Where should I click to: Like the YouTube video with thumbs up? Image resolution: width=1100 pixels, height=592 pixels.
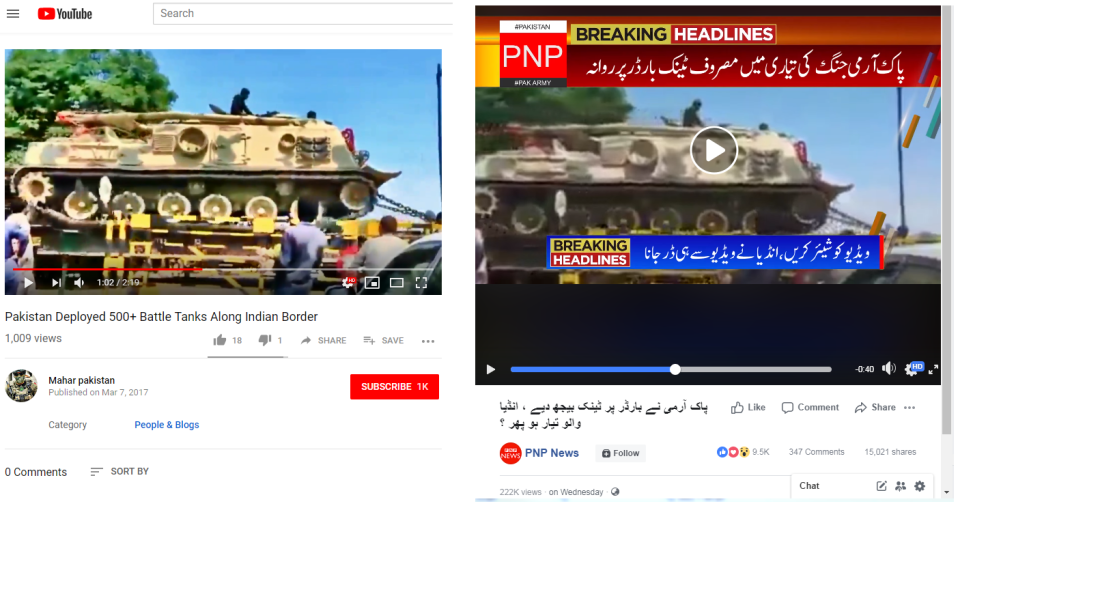point(220,340)
